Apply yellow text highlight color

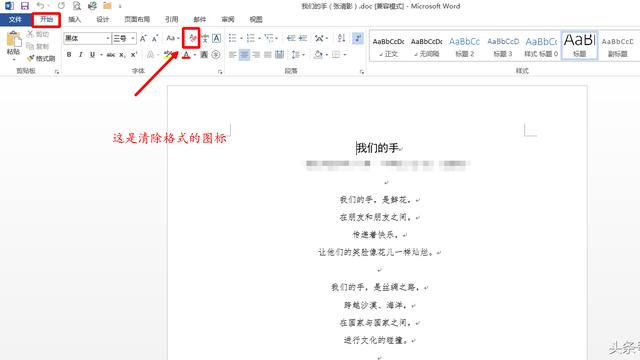[168, 55]
